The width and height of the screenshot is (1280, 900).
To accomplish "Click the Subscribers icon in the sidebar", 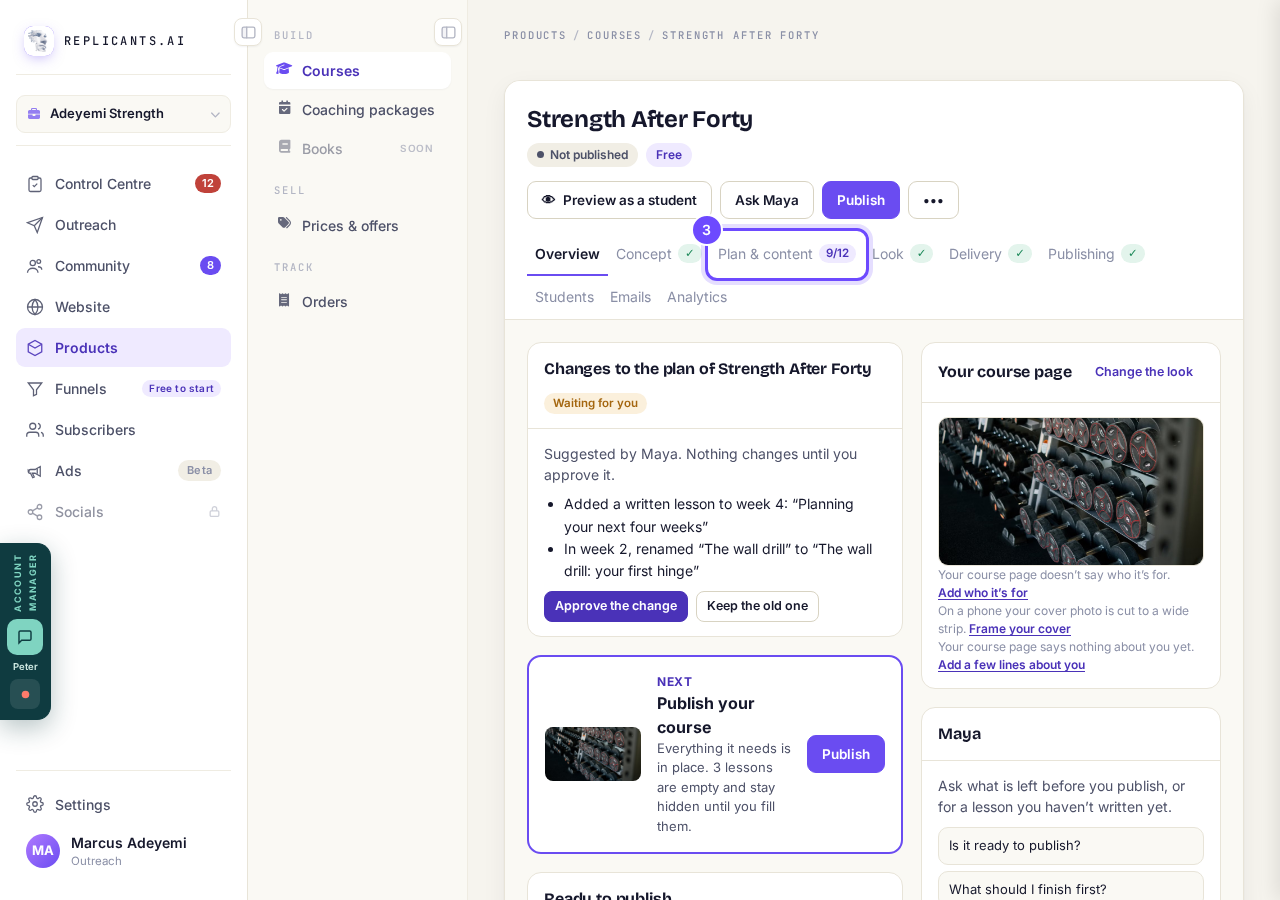I will coord(35,430).
